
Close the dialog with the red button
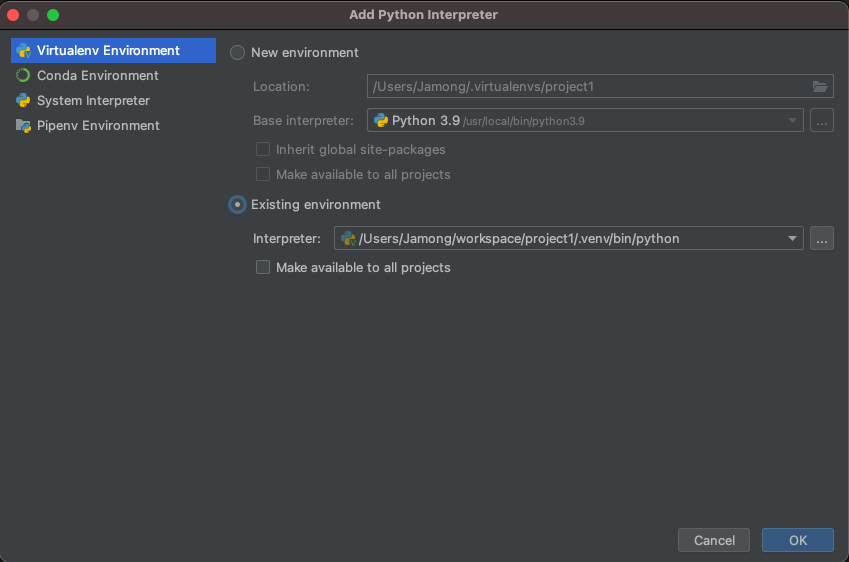[x=13, y=15]
